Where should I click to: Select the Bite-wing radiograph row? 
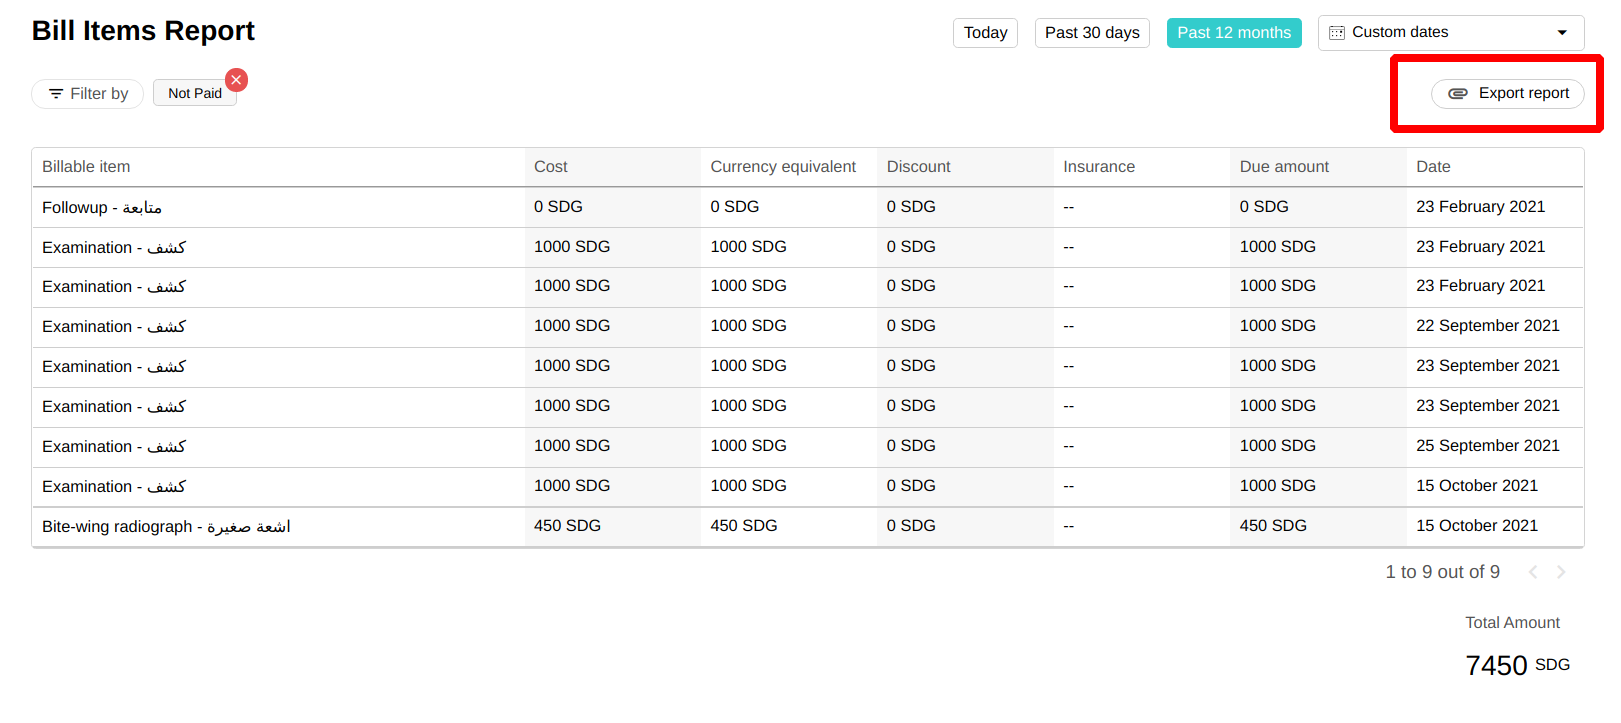tap(166, 526)
